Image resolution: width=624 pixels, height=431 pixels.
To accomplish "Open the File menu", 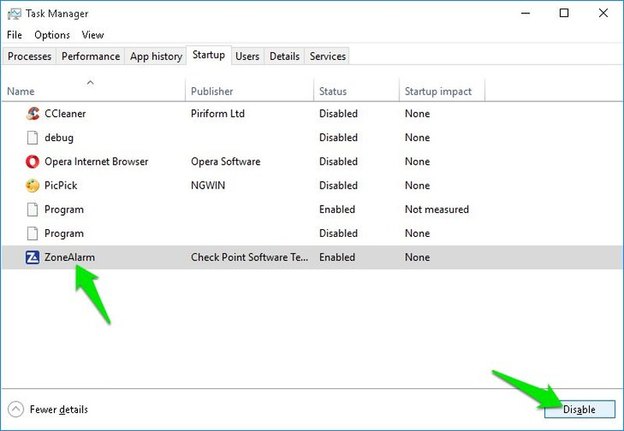I will point(14,35).
